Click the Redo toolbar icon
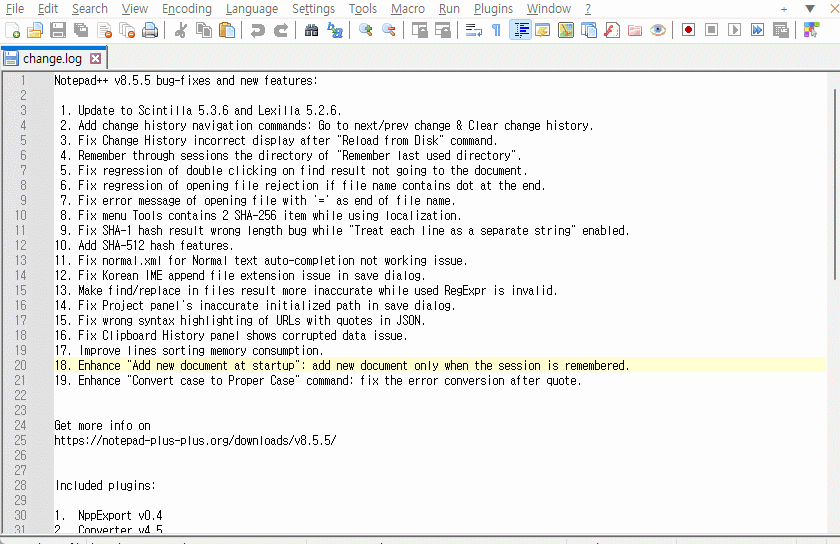 (x=281, y=31)
